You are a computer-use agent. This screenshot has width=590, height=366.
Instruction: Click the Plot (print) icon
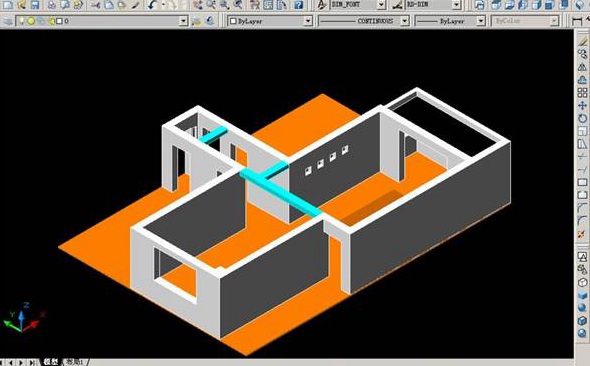click(x=52, y=5)
